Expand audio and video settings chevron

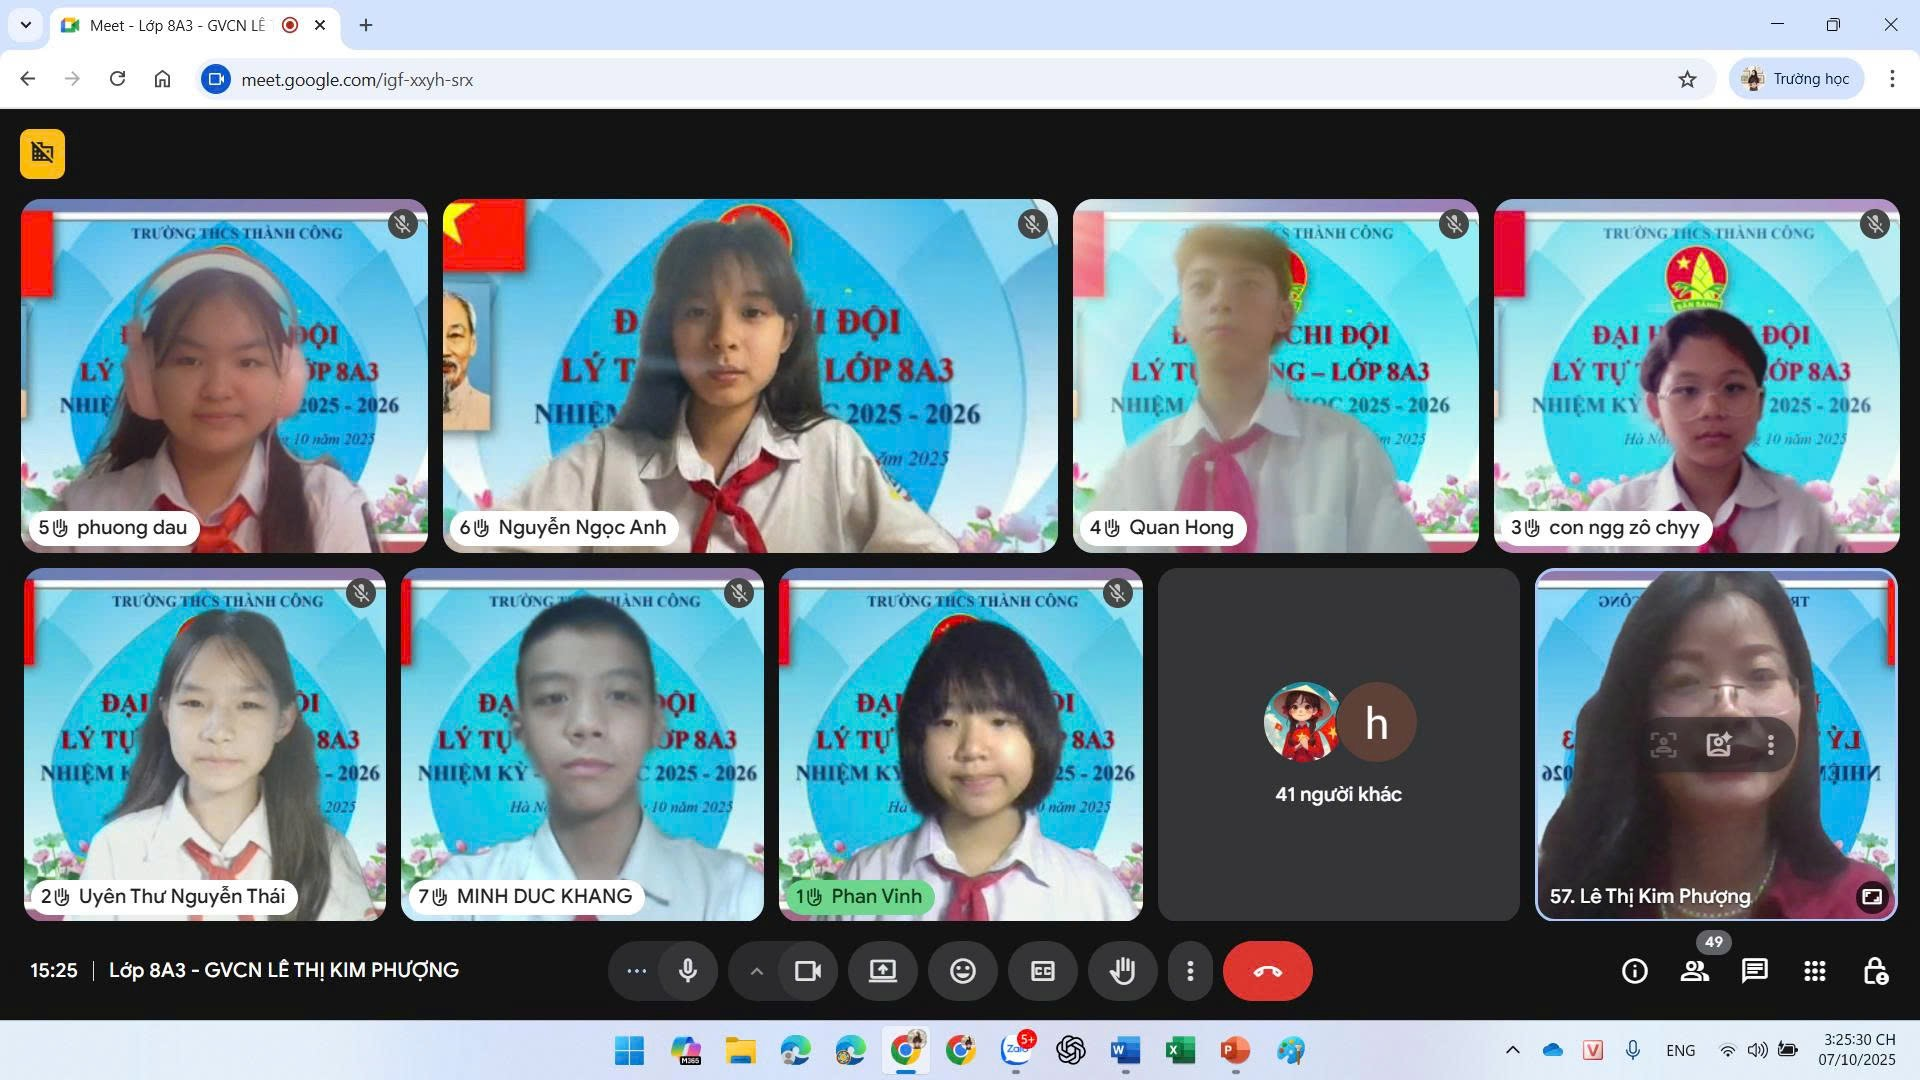[757, 970]
